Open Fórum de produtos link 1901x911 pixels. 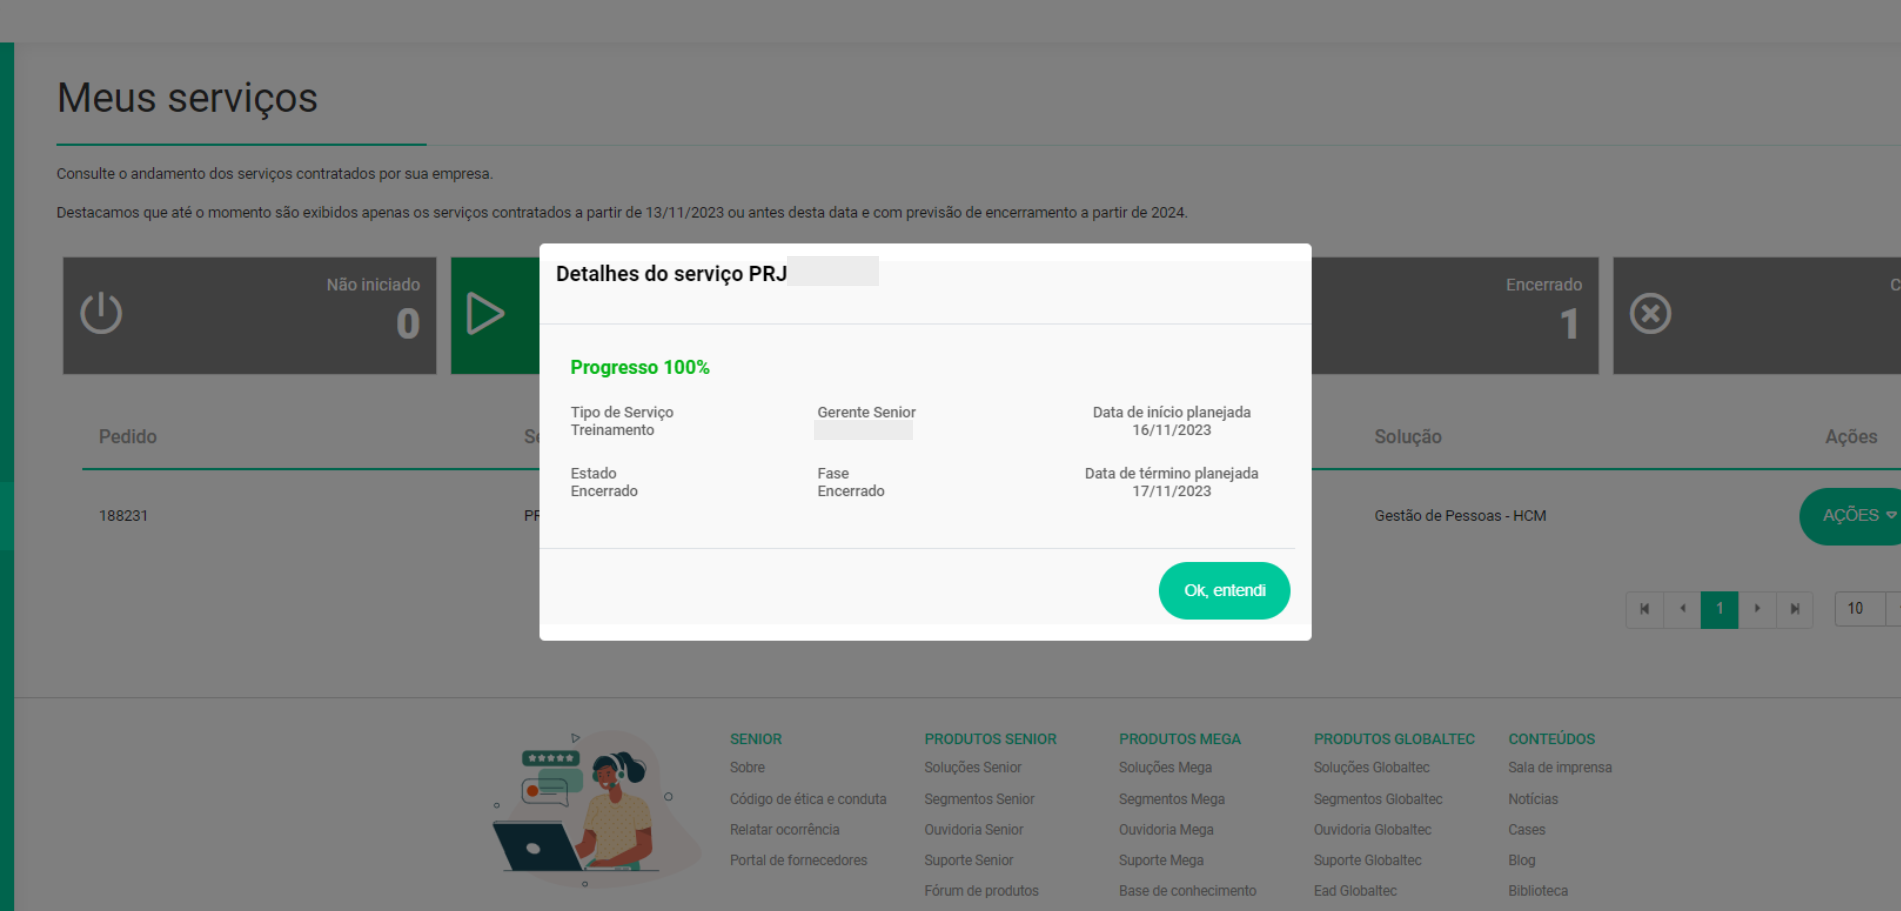981,891
